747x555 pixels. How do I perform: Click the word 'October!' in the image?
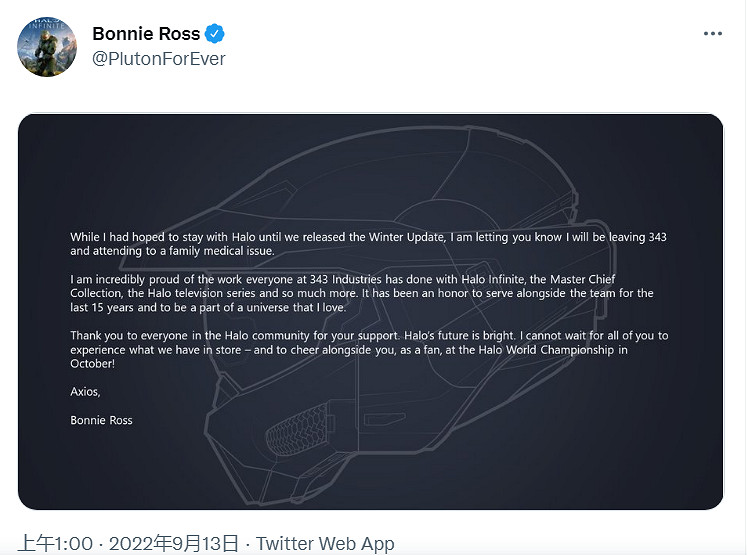pyautogui.click(x=93, y=364)
